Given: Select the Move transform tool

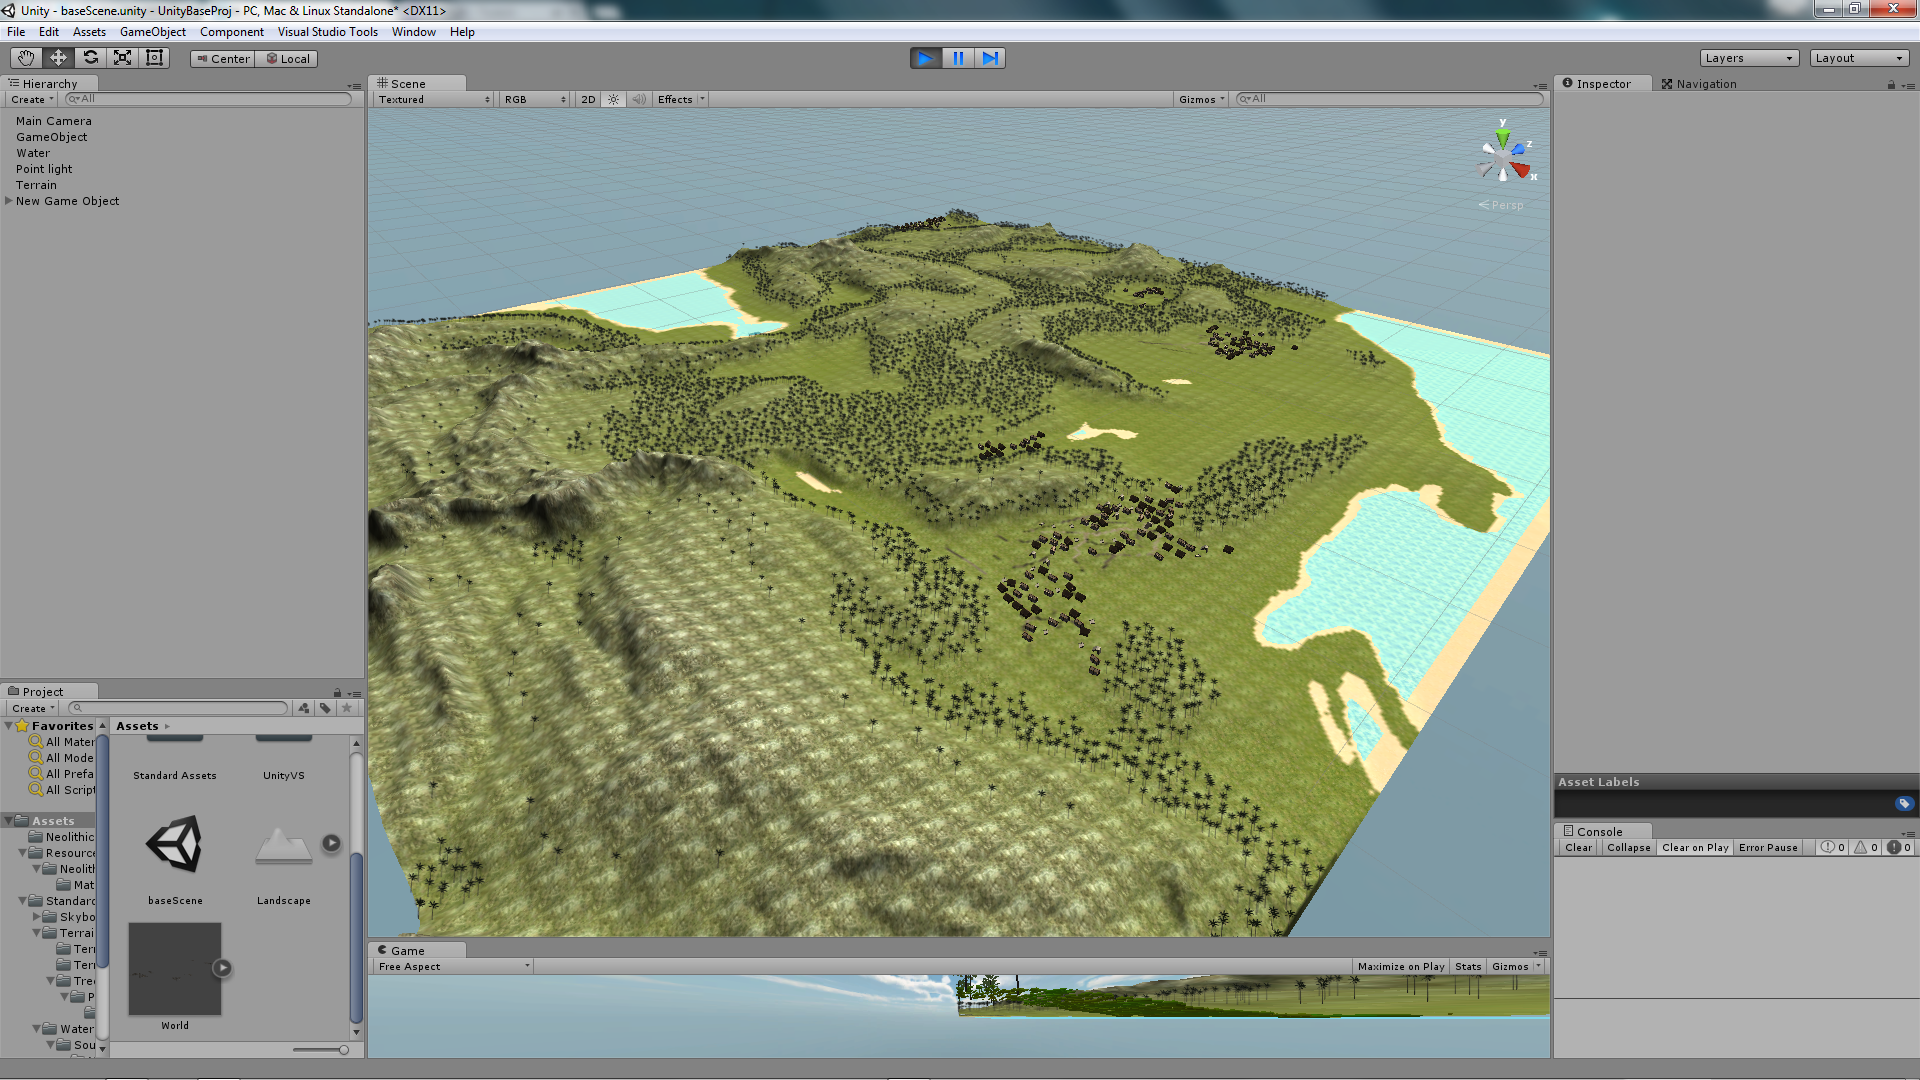Looking at the screenshot, I should tap(58, 58).
